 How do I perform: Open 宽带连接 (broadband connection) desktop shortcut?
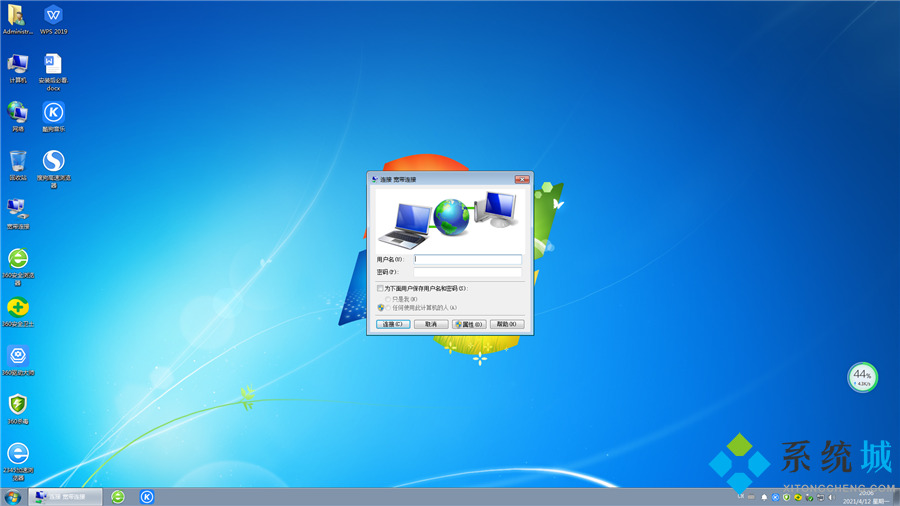(x=18, y=214)
